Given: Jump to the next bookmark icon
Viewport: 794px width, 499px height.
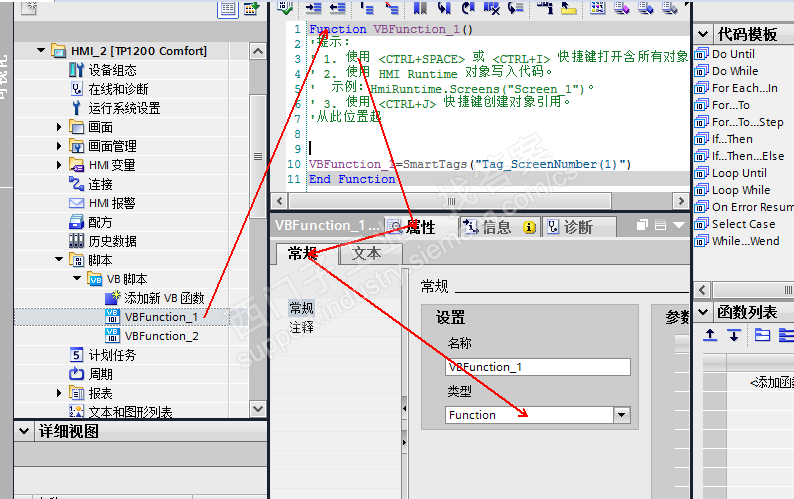Looking at the screenshot, I should coord(468,7).
